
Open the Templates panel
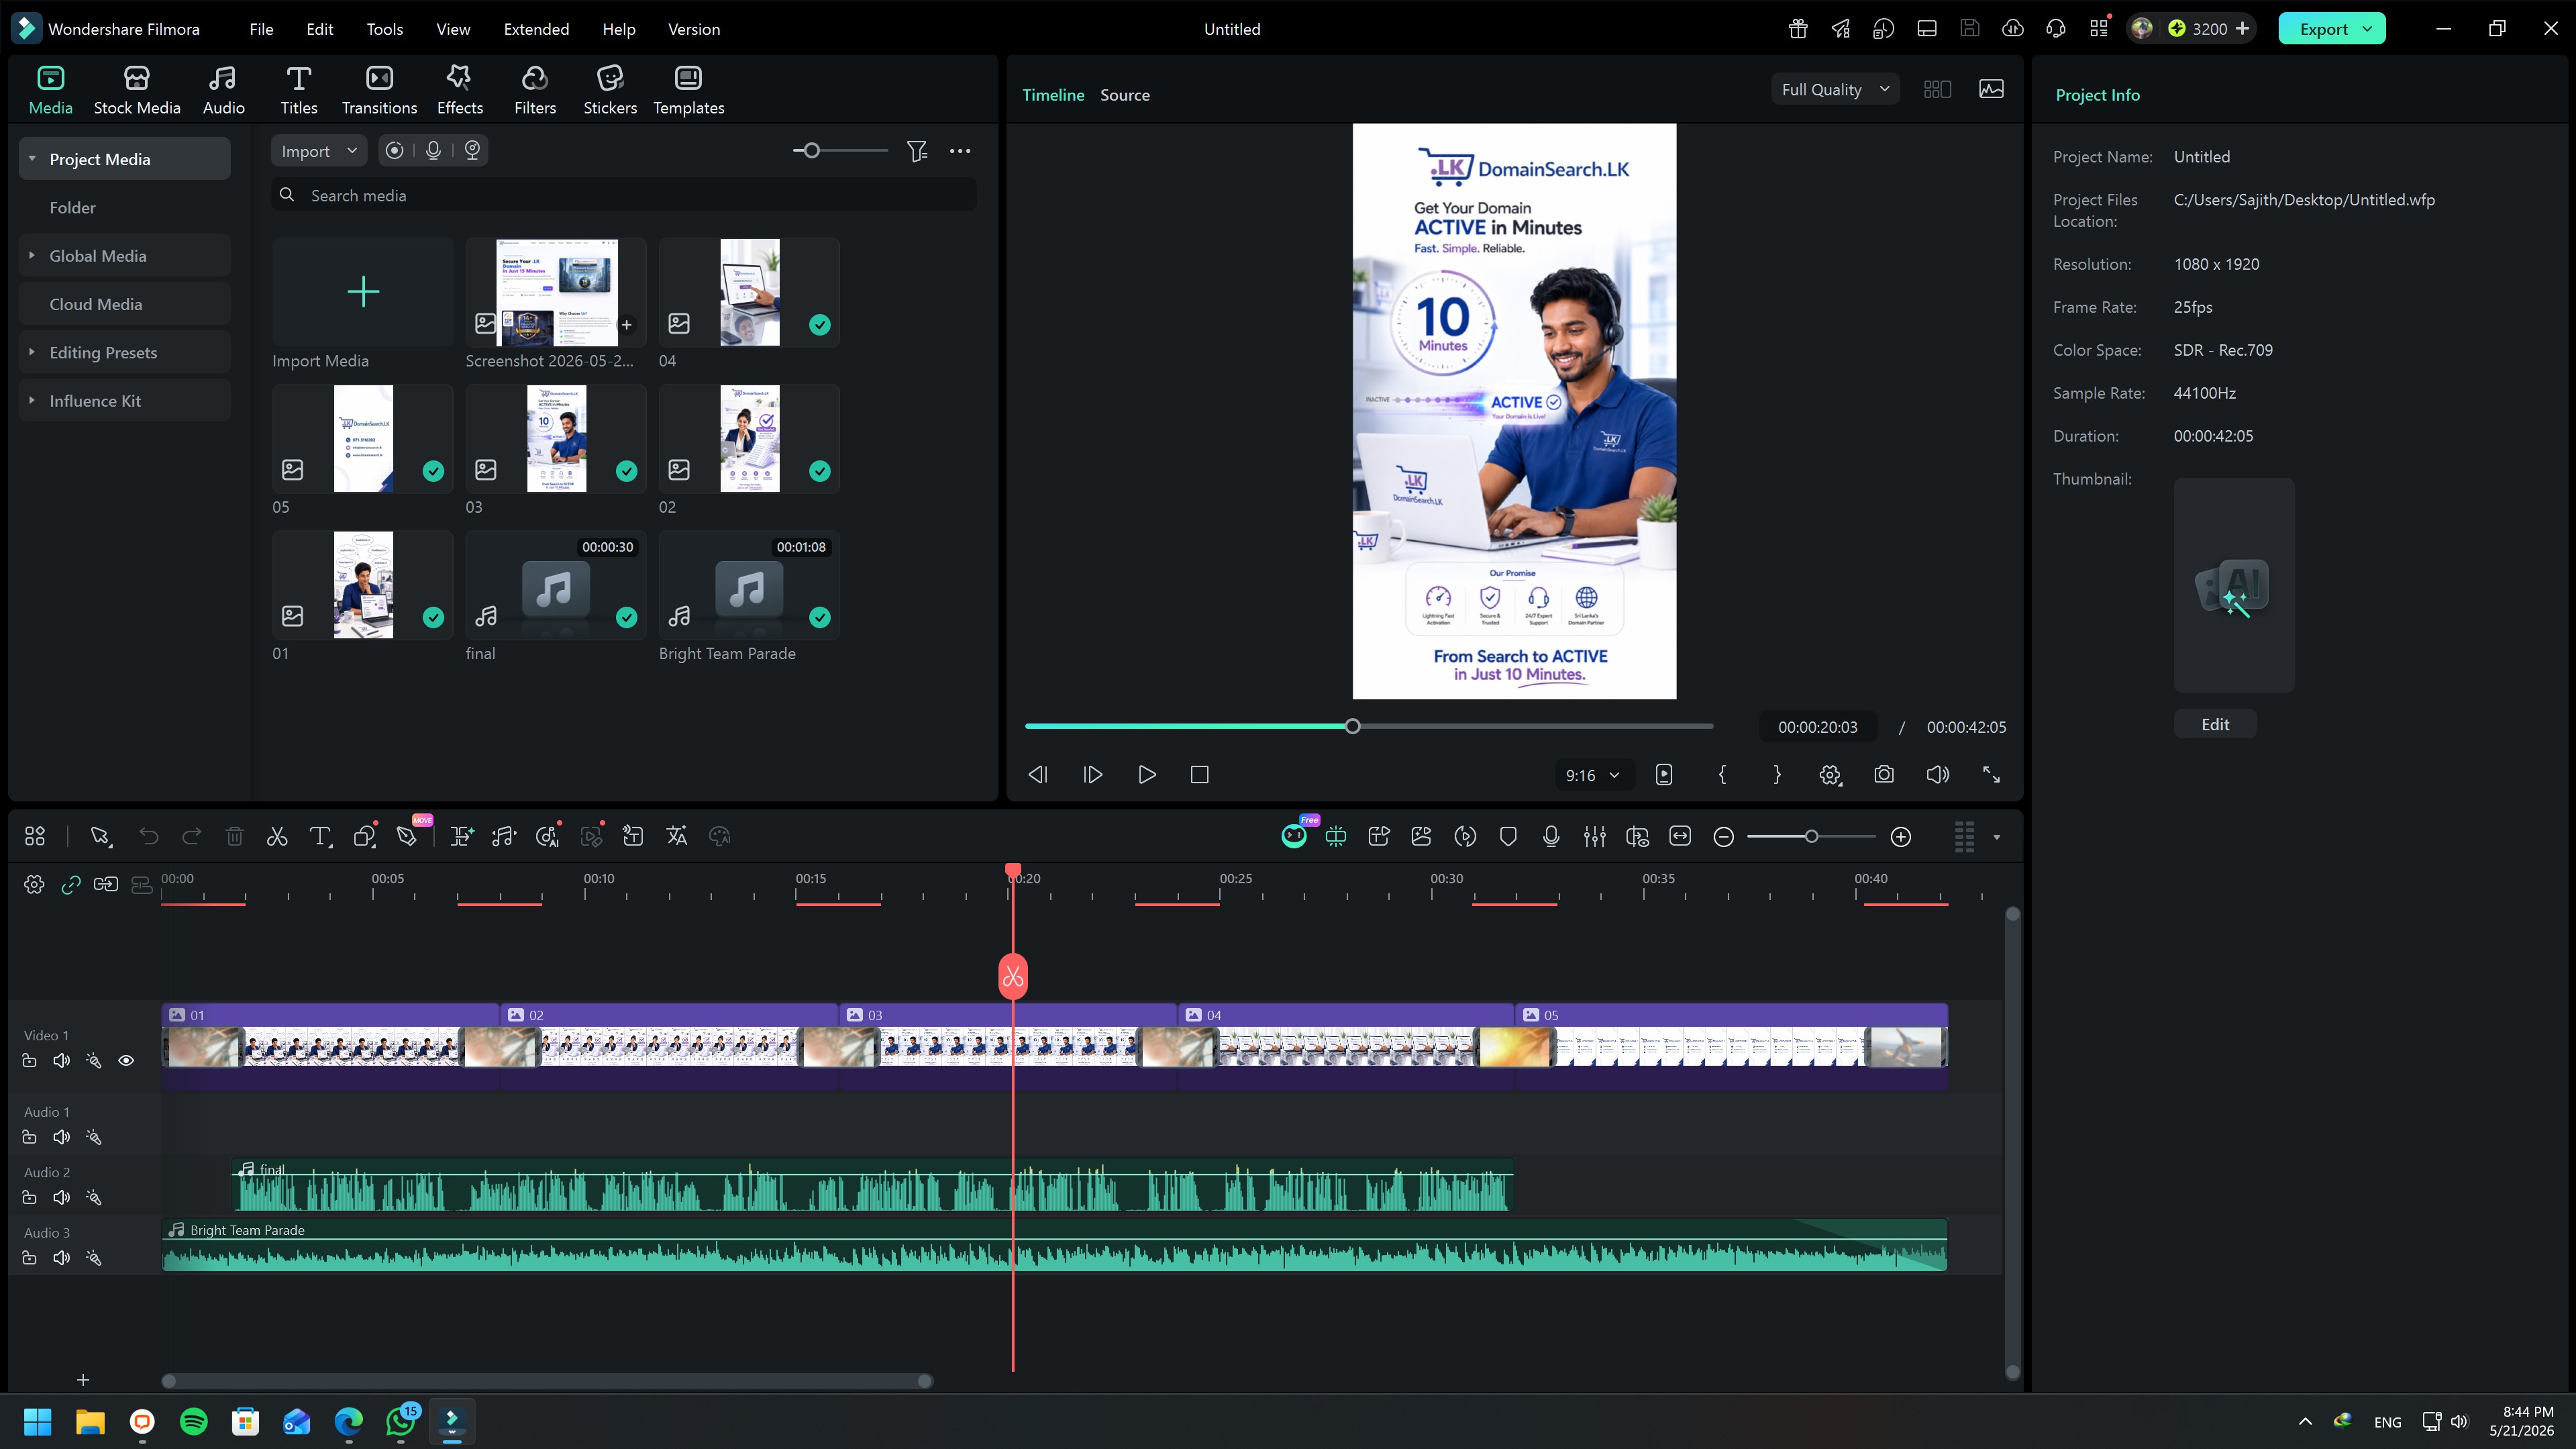pyautogui.click(x=688, y=90)
